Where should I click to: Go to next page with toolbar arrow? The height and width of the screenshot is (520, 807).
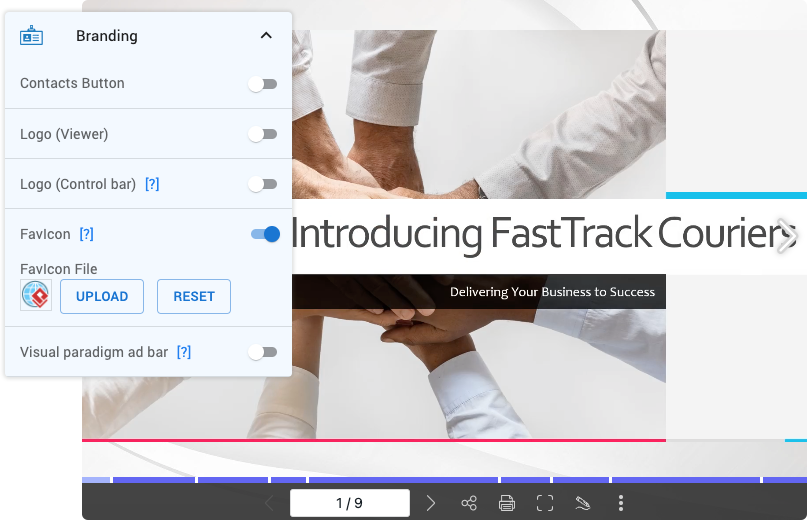click(x=431, y=503)
